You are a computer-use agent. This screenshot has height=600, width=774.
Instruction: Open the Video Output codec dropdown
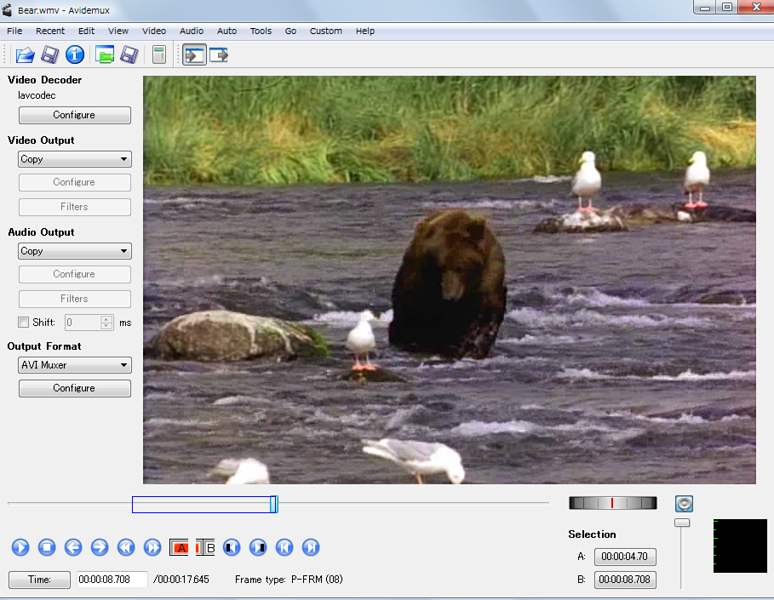point(75,159)
